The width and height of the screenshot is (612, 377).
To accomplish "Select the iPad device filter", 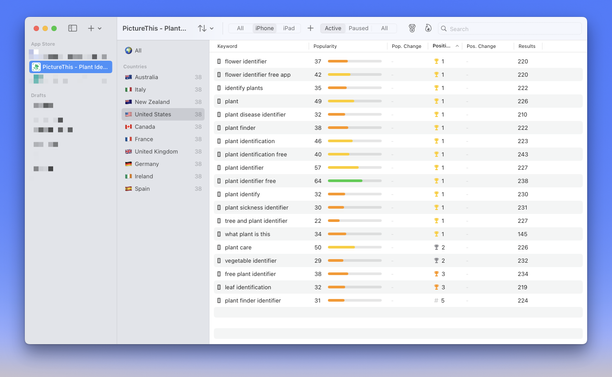I will (288, 28).
